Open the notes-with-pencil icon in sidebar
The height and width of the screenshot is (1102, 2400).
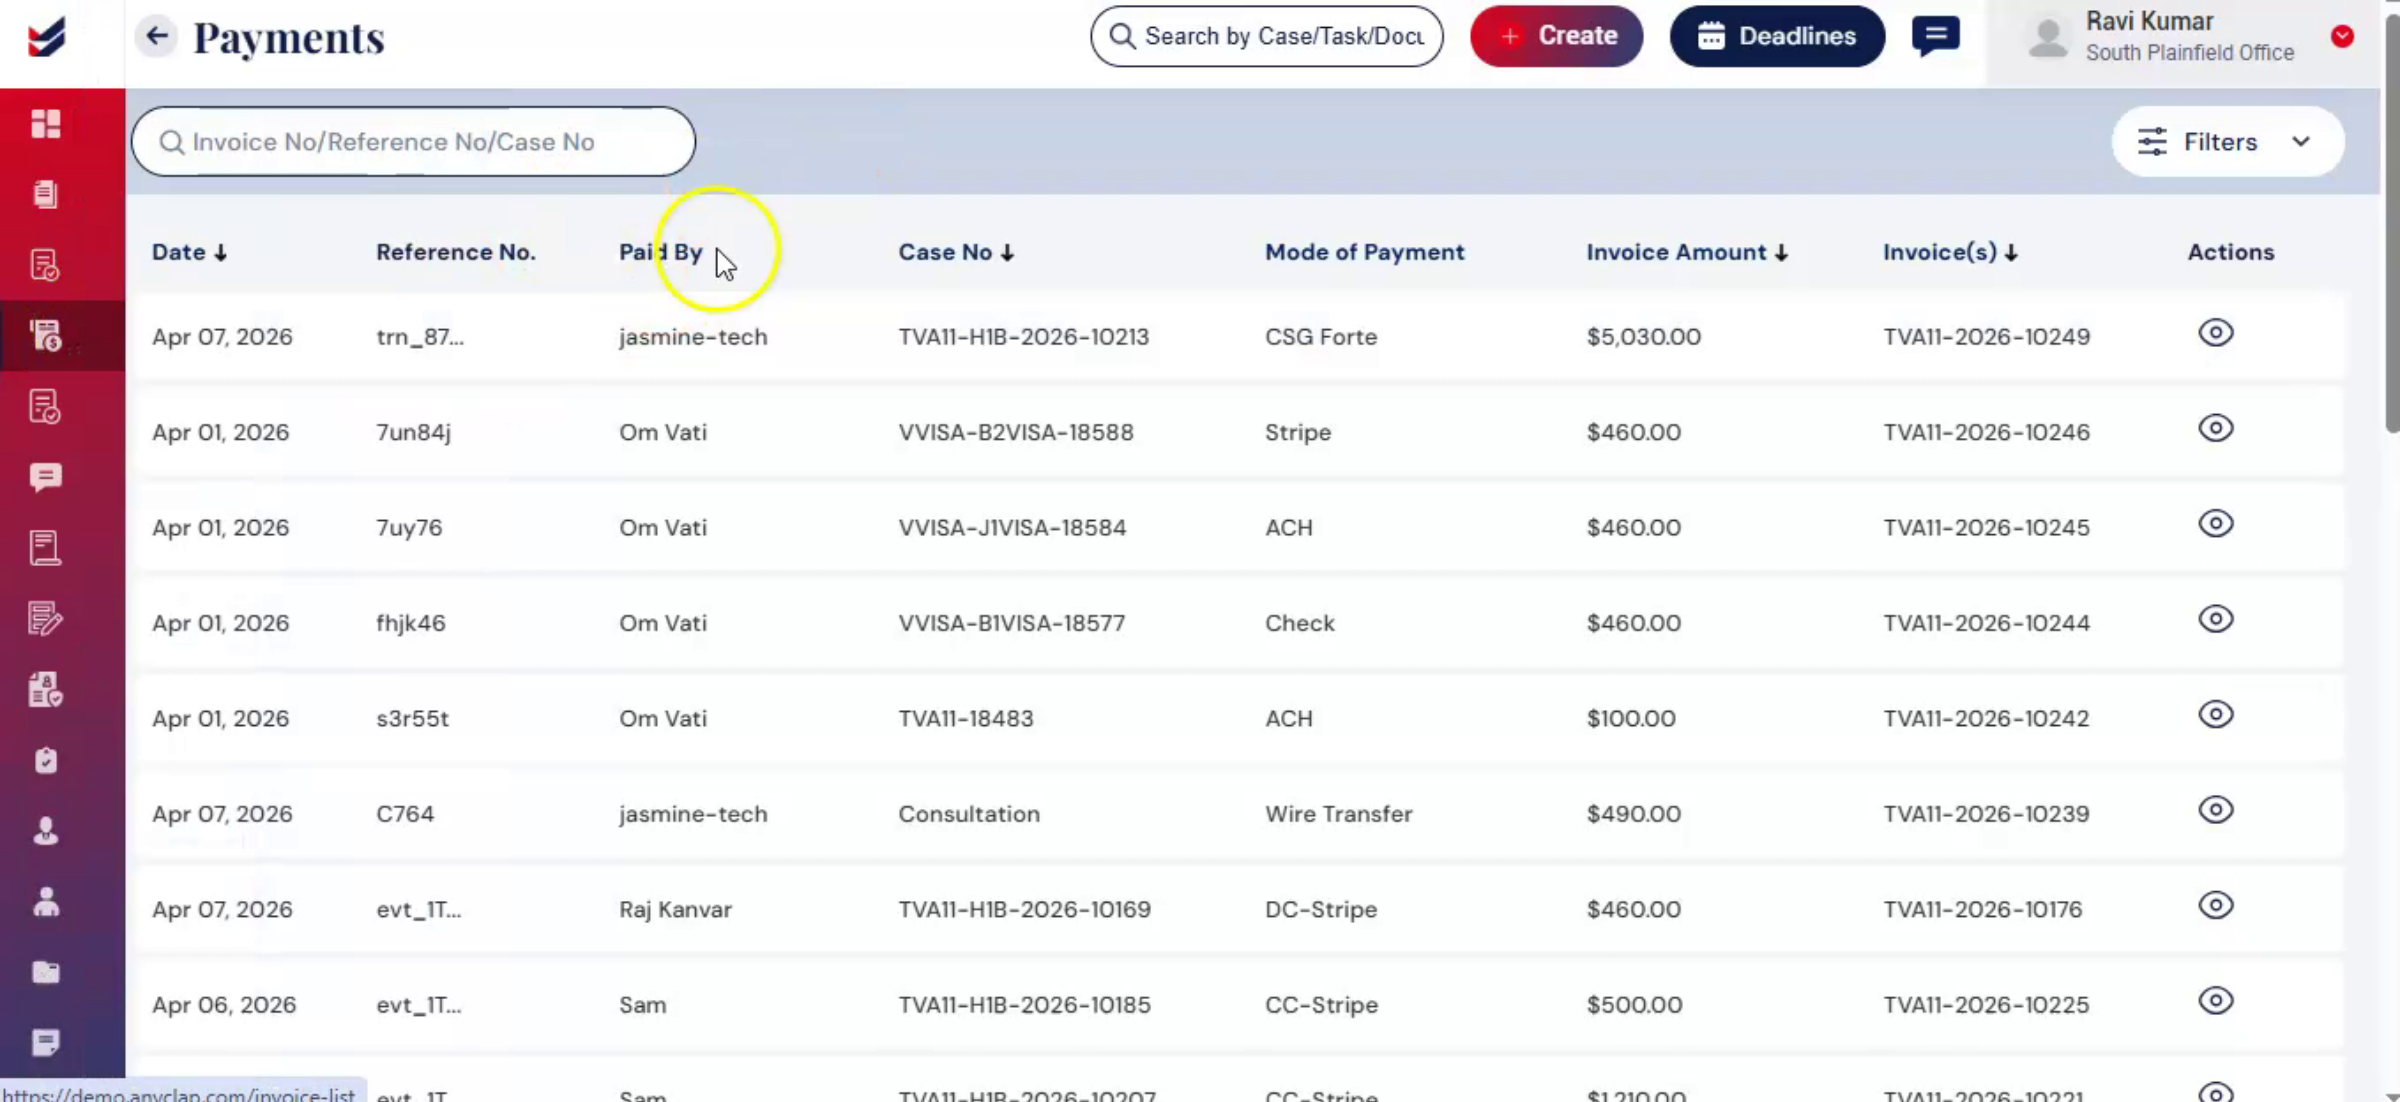(46, 619)
